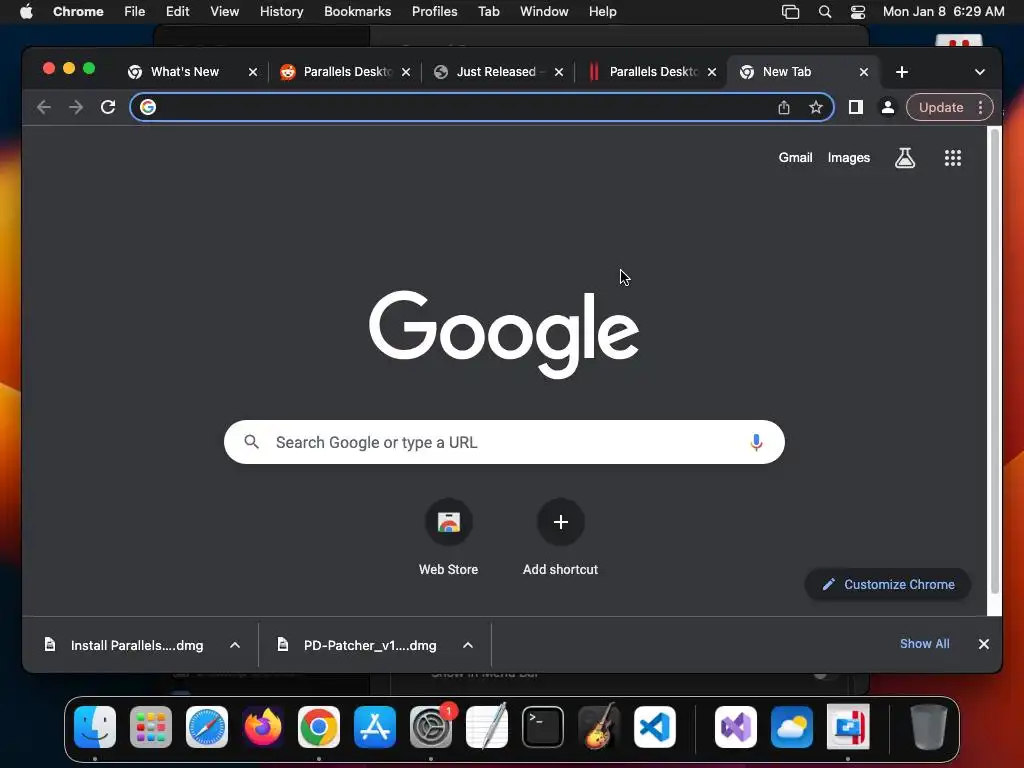Launch Safari from the Dock

(207, 727)
